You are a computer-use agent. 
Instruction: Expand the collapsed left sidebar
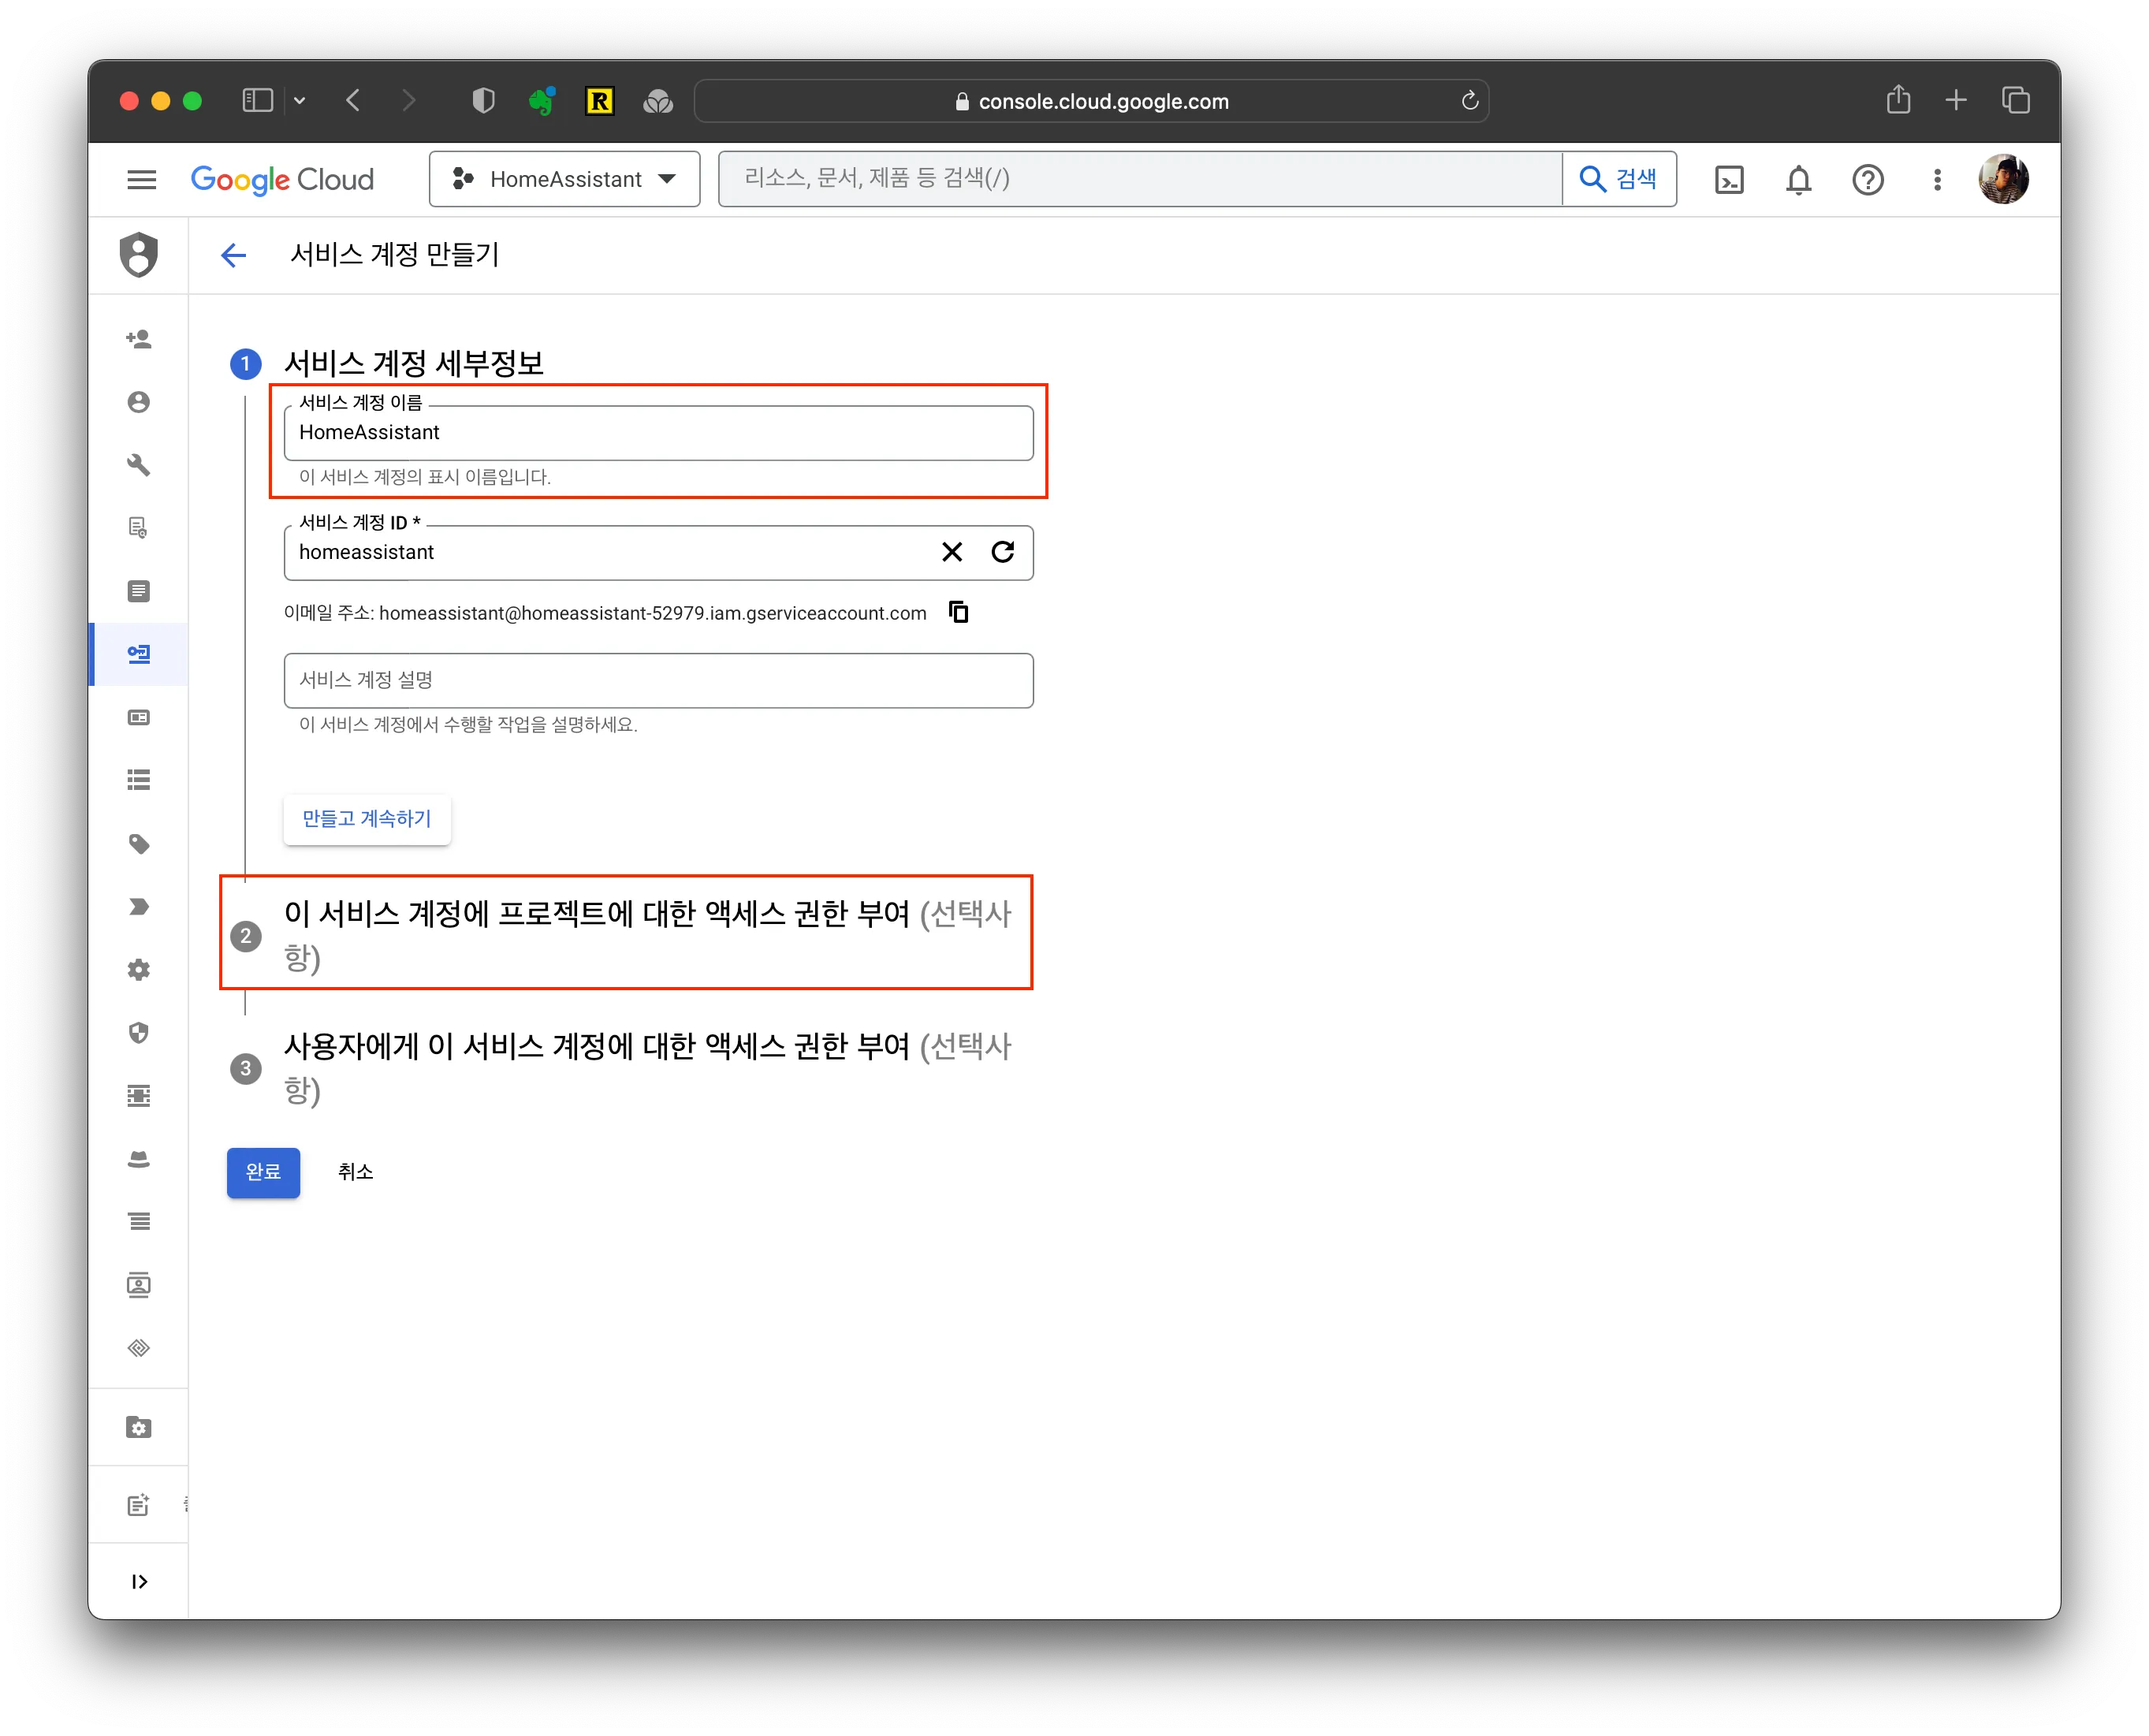point(139,1582)
